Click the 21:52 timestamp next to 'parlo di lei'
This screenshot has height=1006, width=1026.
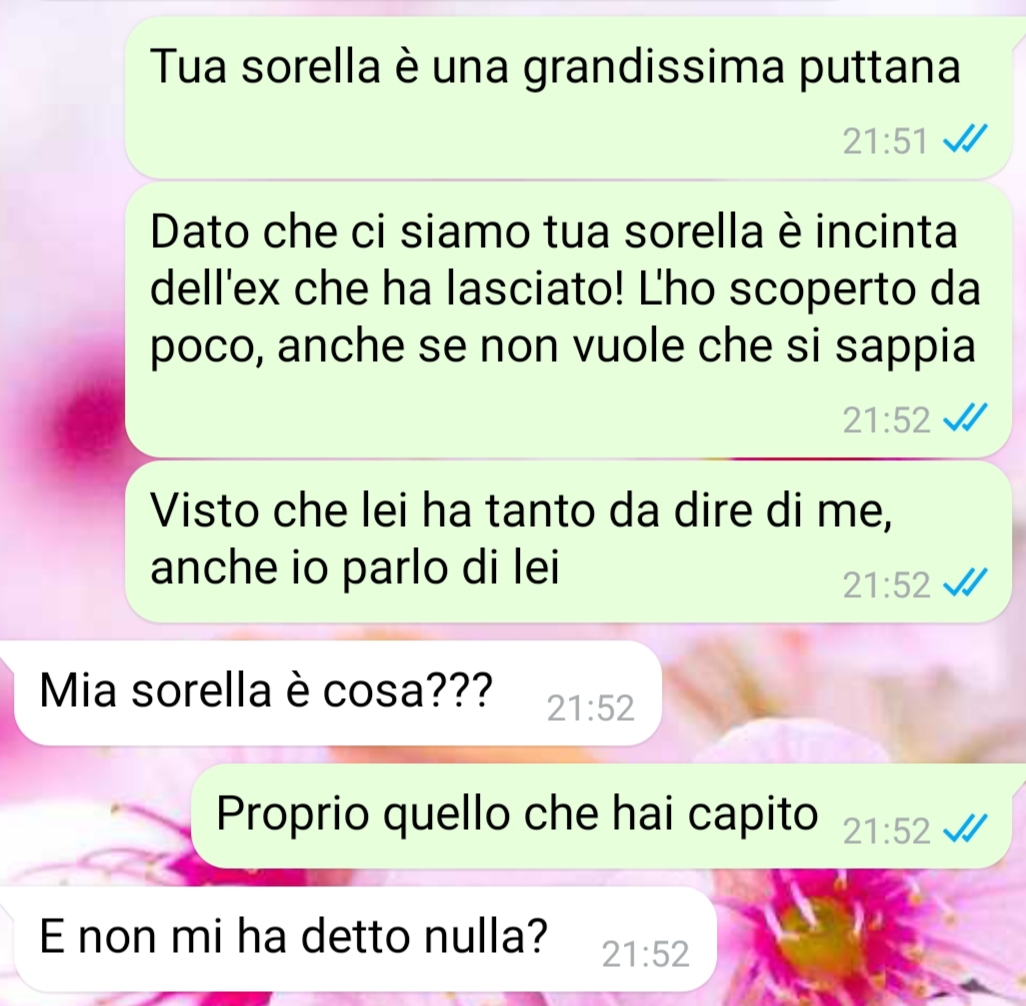pyautogui.click(x=886, y=584)
